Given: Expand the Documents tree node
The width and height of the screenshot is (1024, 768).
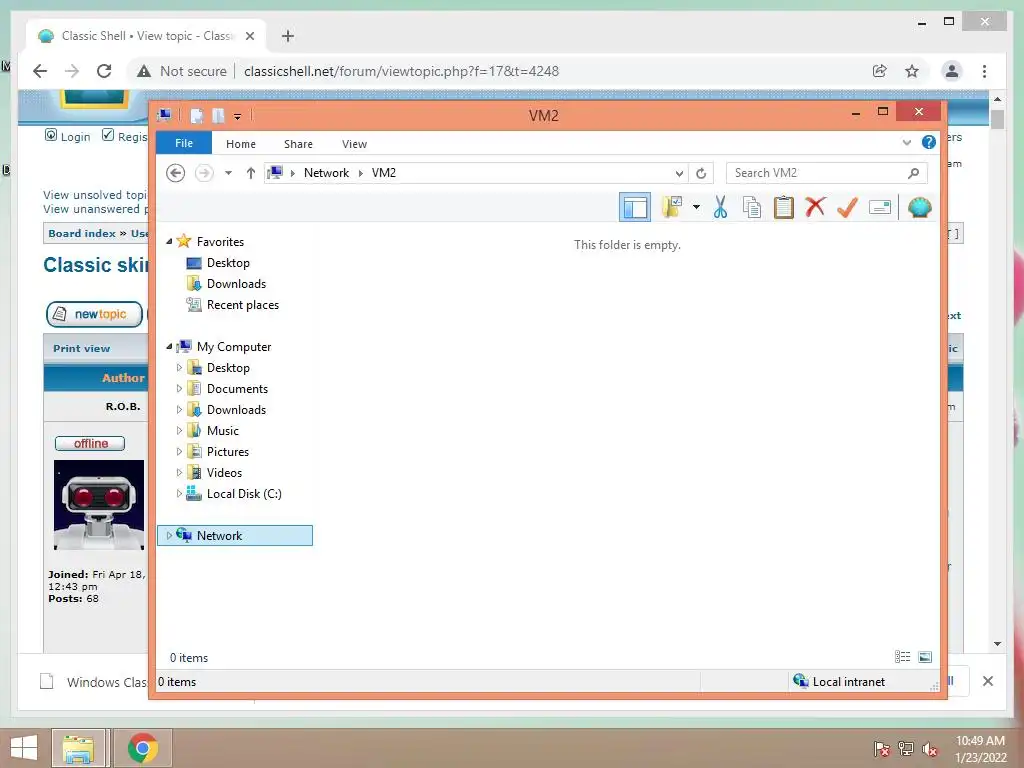Looking at the screenshot, I should pos(179,389).
